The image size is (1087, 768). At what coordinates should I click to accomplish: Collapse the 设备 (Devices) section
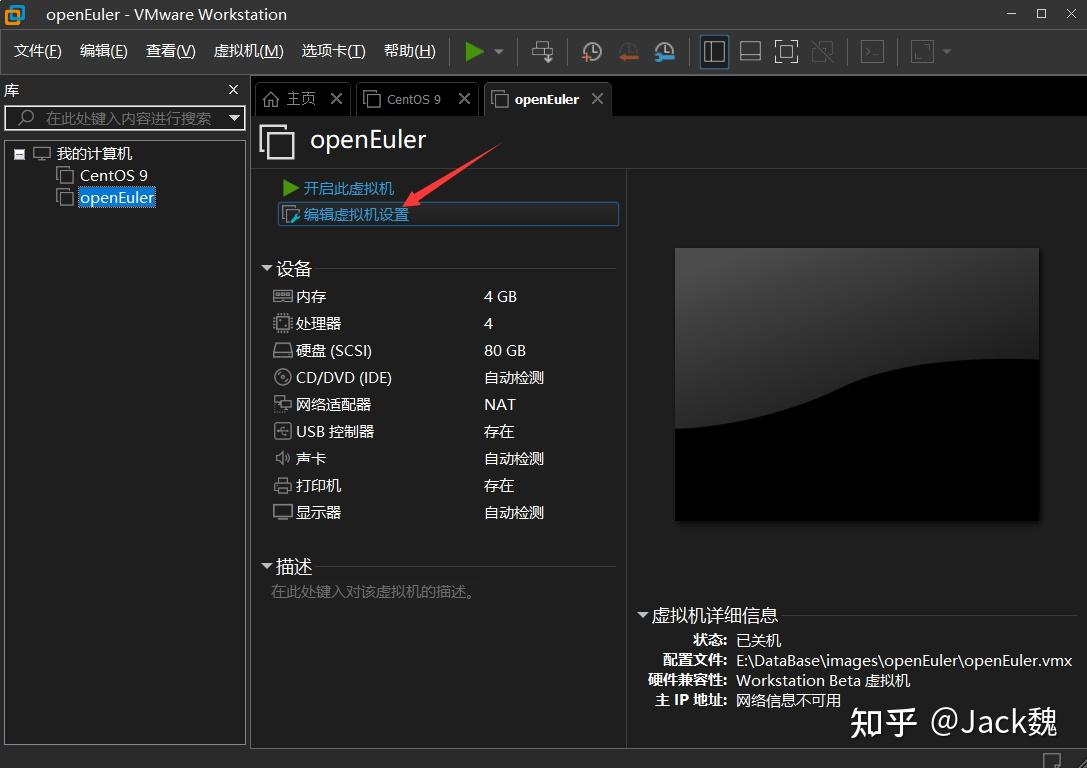click(266, 268)
